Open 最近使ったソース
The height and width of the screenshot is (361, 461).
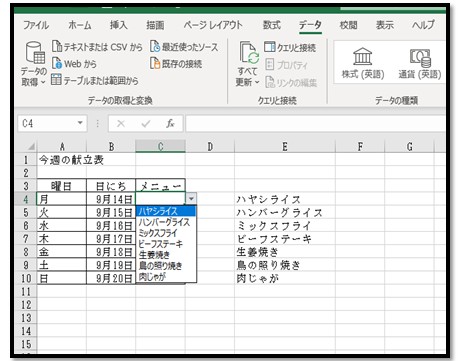[184, 47]
